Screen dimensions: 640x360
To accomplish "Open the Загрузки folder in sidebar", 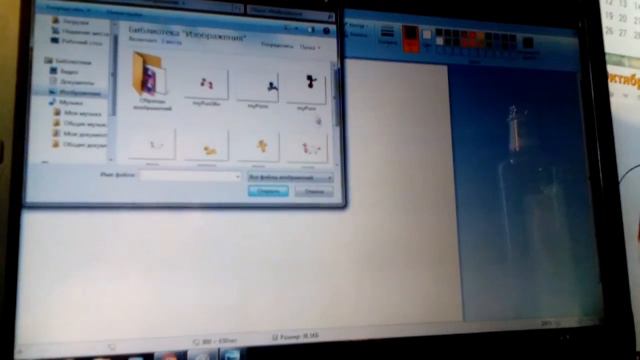I will click(x=70, y=21).
